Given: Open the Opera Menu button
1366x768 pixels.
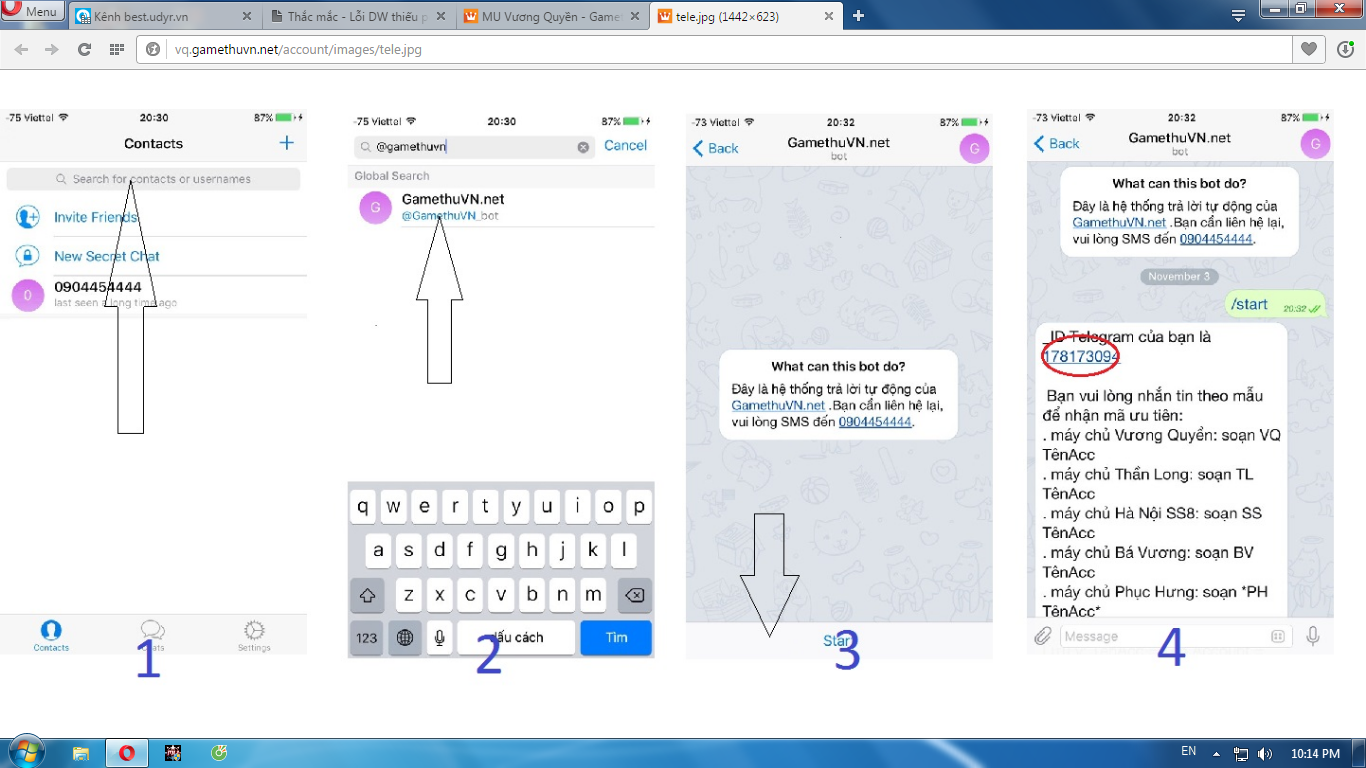Looking at the screenshot, I should pos(32,12).
